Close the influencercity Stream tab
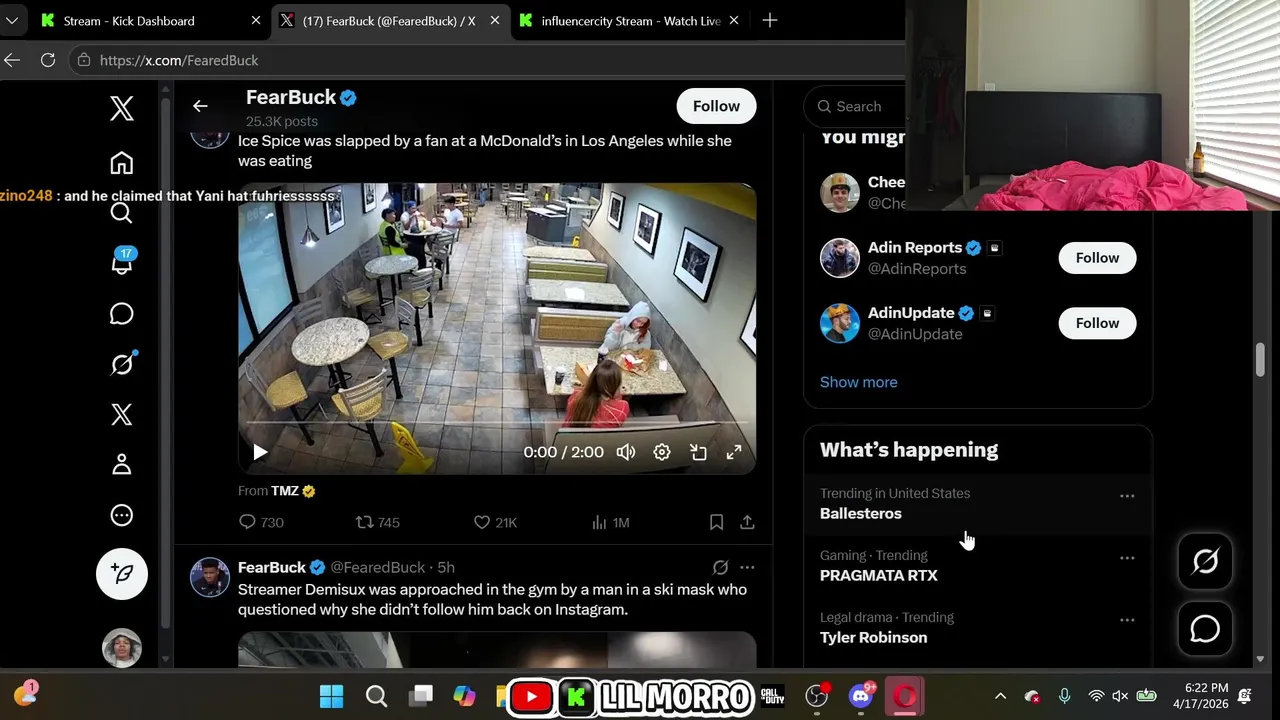Screen dimensions: 1280x720 click(x=734, y=20)
